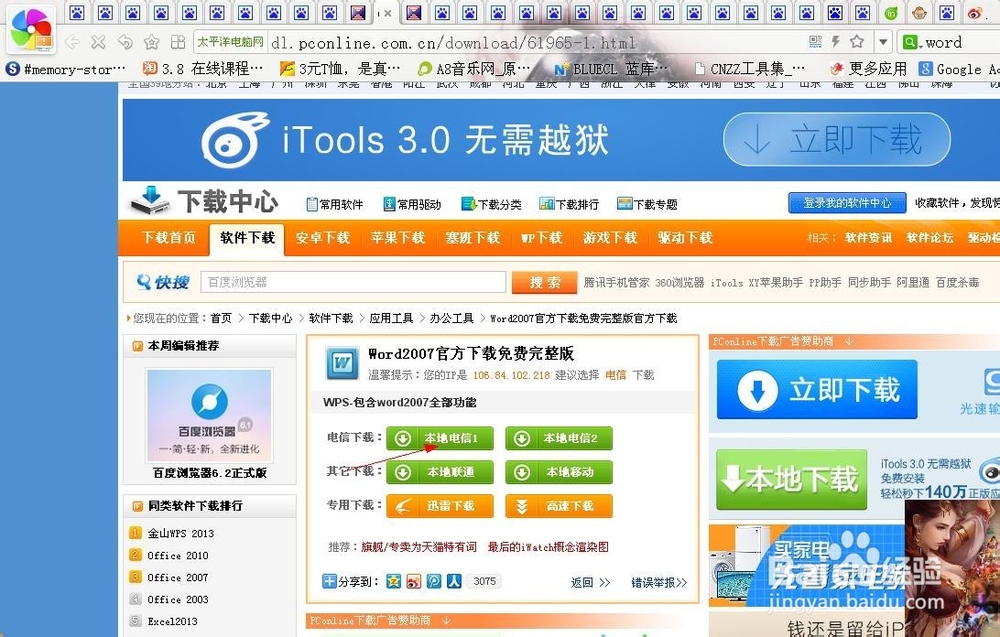Click the 下载中心 download tray logo
The width and height of the screenshot is (1000, 637).
click(x=151, y=200)
